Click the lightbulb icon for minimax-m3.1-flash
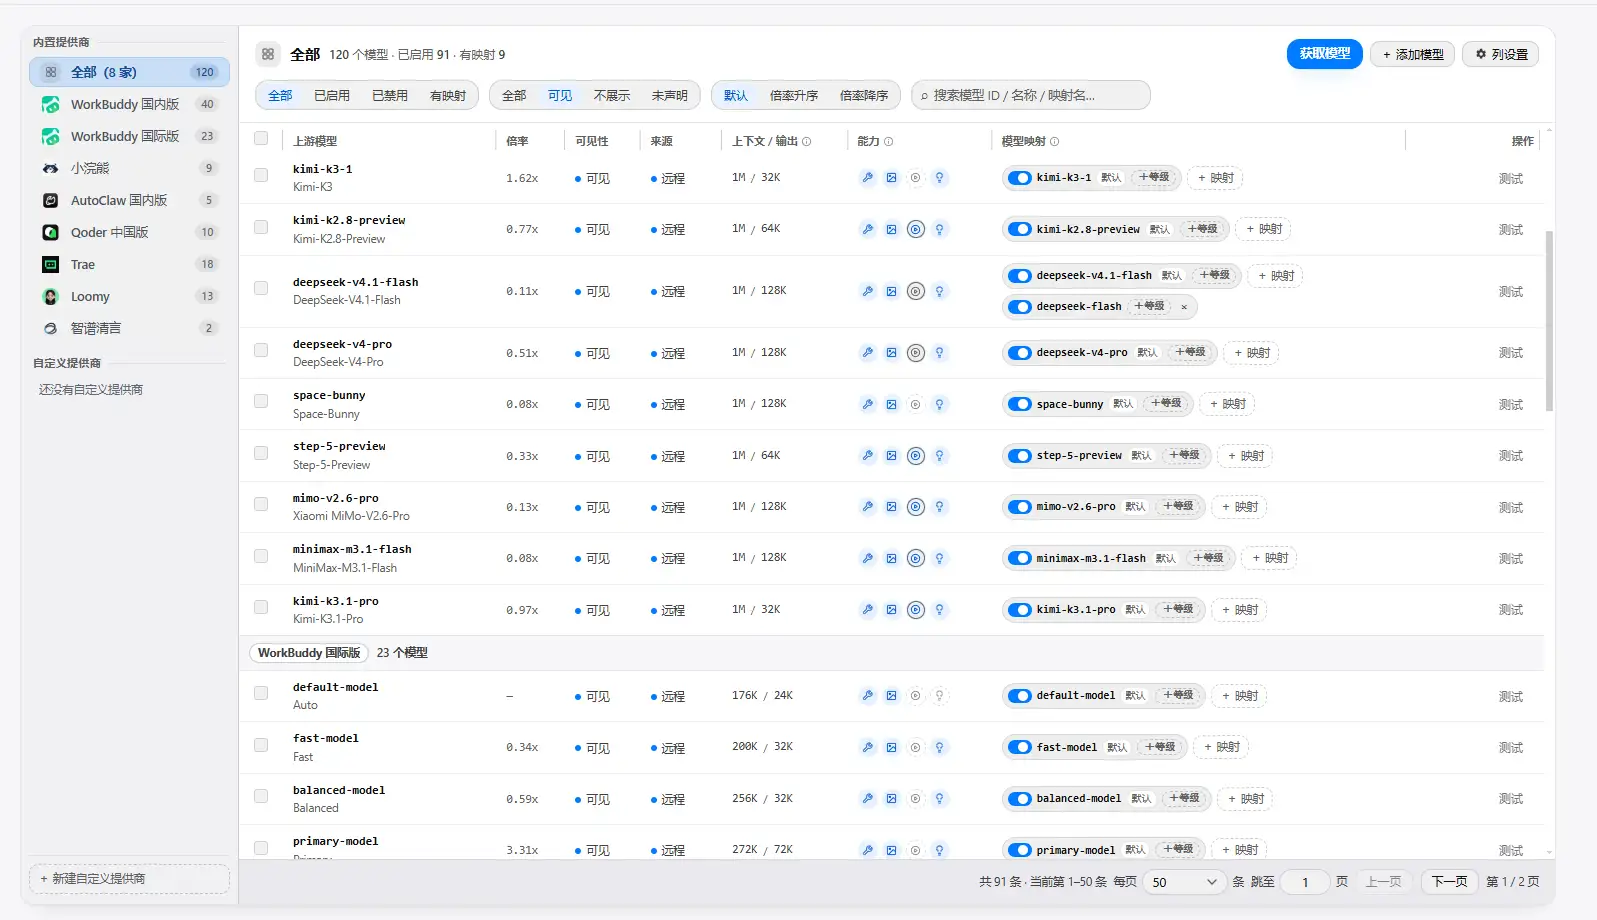The width and height of the screenshot is (1597, 920). point(939,558)
